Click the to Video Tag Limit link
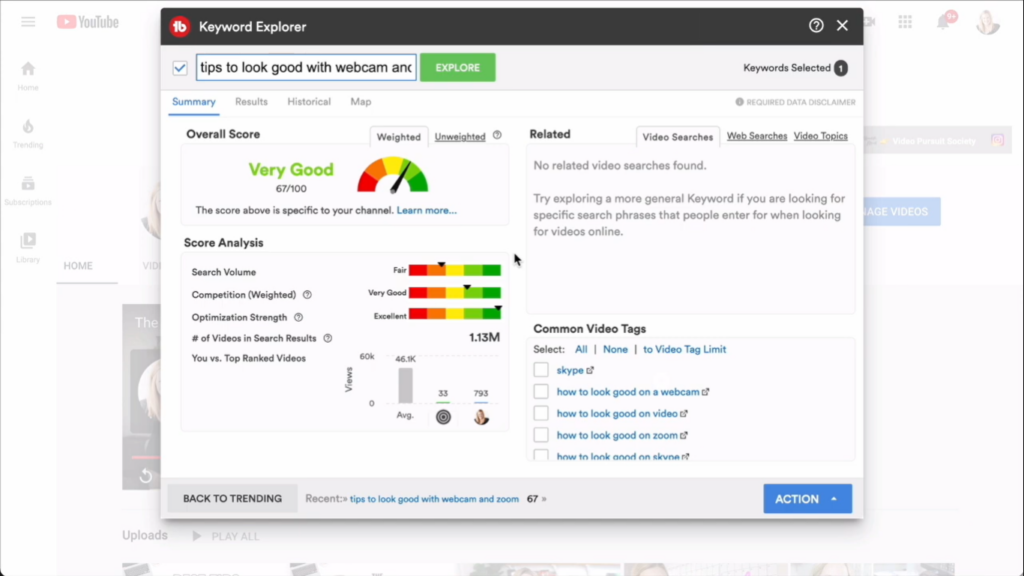Viewport: 1024px width, 576px height. pos(684,349)
